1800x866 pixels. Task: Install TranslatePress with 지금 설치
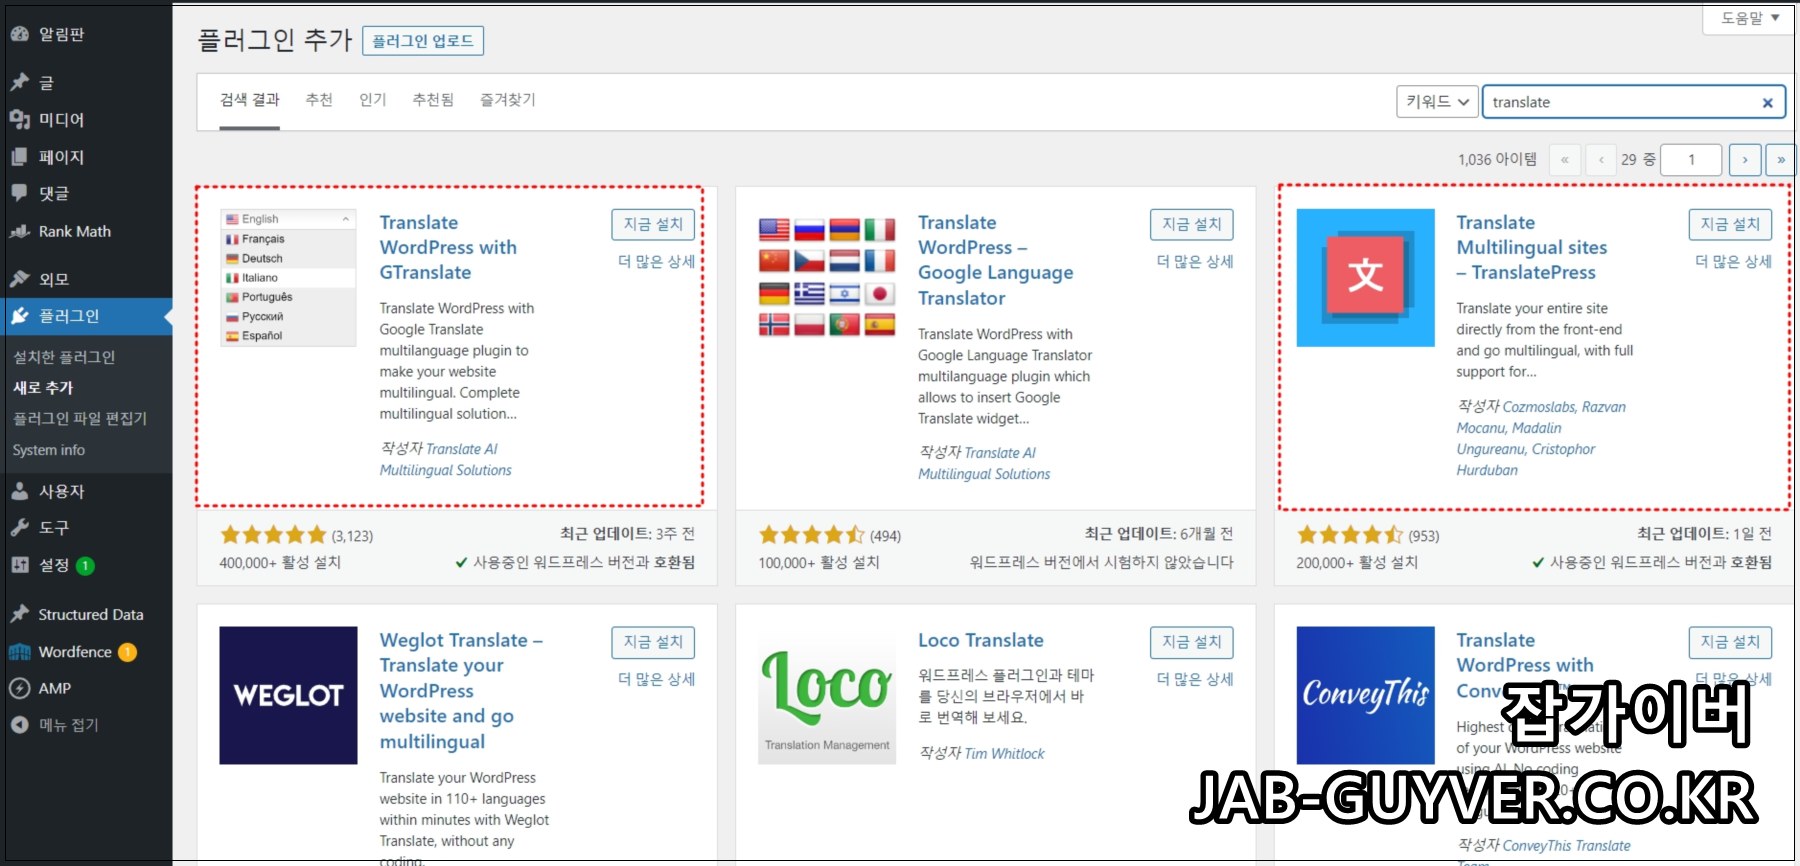click(x=1730, y=224)
